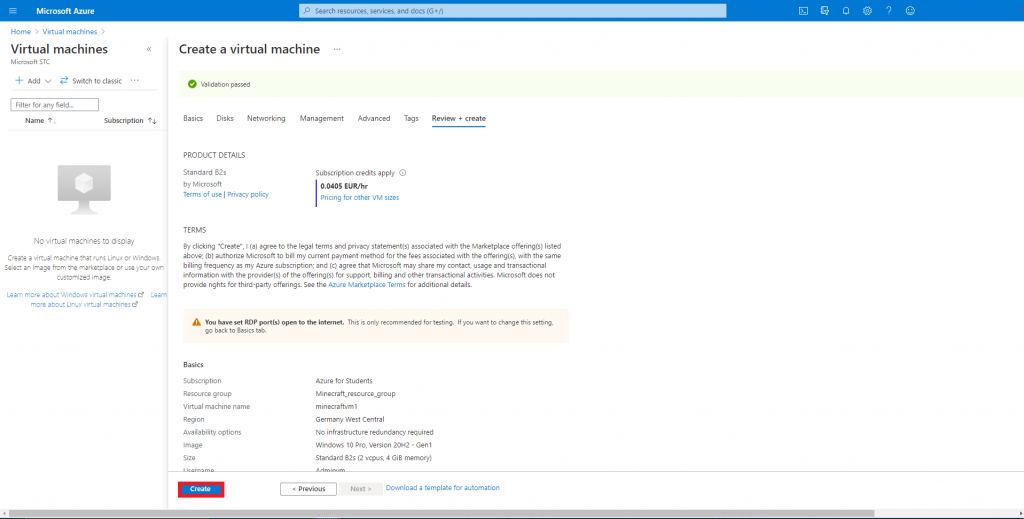Viewport: 1024px width, 519px height.
Task: Click the Microsoft Azure logo text
Action: click(x=65, y=11)
